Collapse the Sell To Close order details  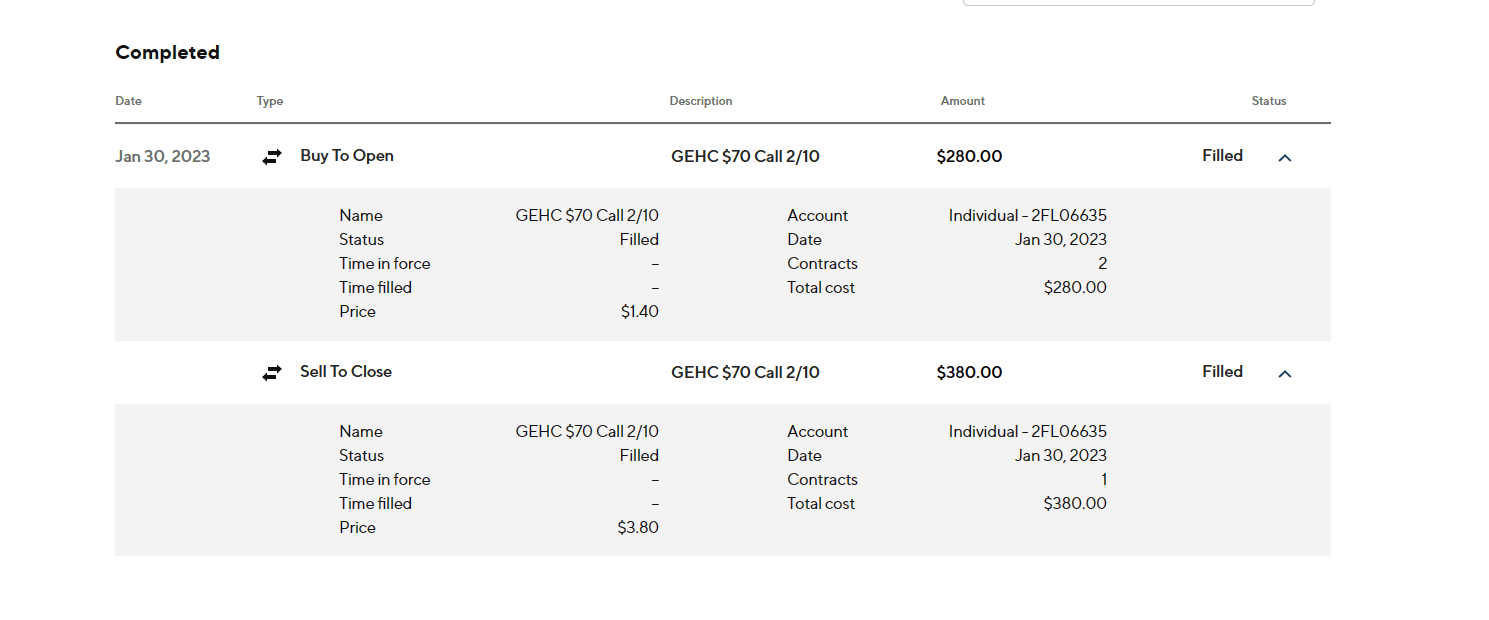pos(1285,373)
